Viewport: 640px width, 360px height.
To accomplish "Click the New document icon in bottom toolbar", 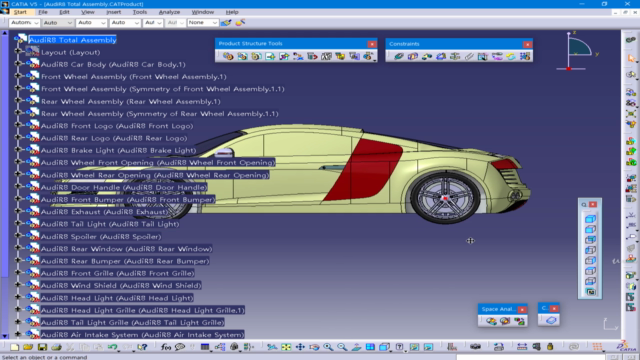I will [14, 347].
